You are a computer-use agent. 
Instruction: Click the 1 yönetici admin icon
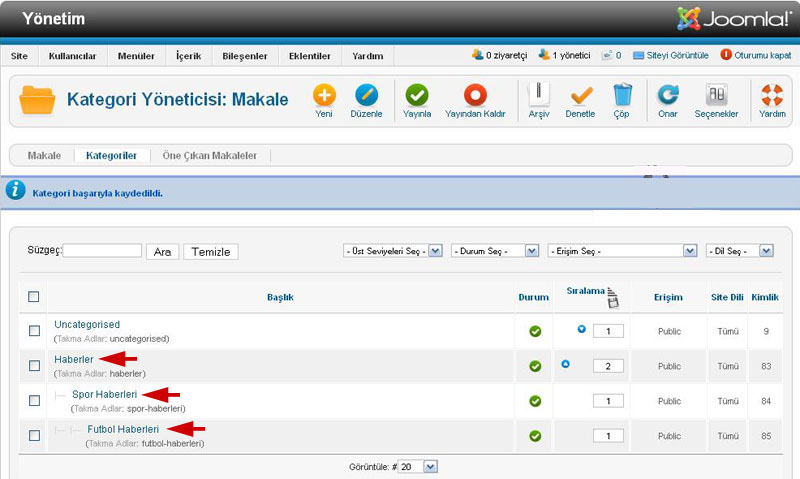click(544, 54)
